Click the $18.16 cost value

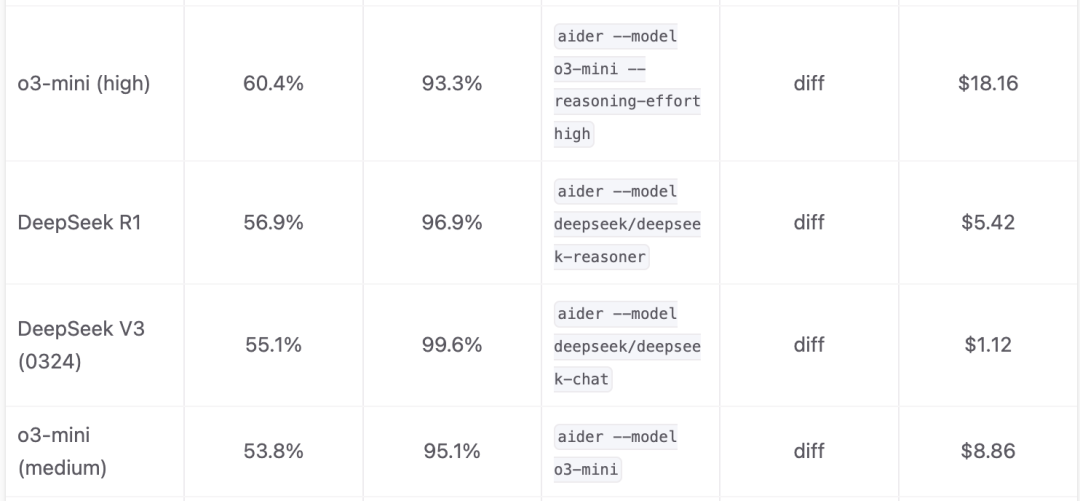click(988, 84)
